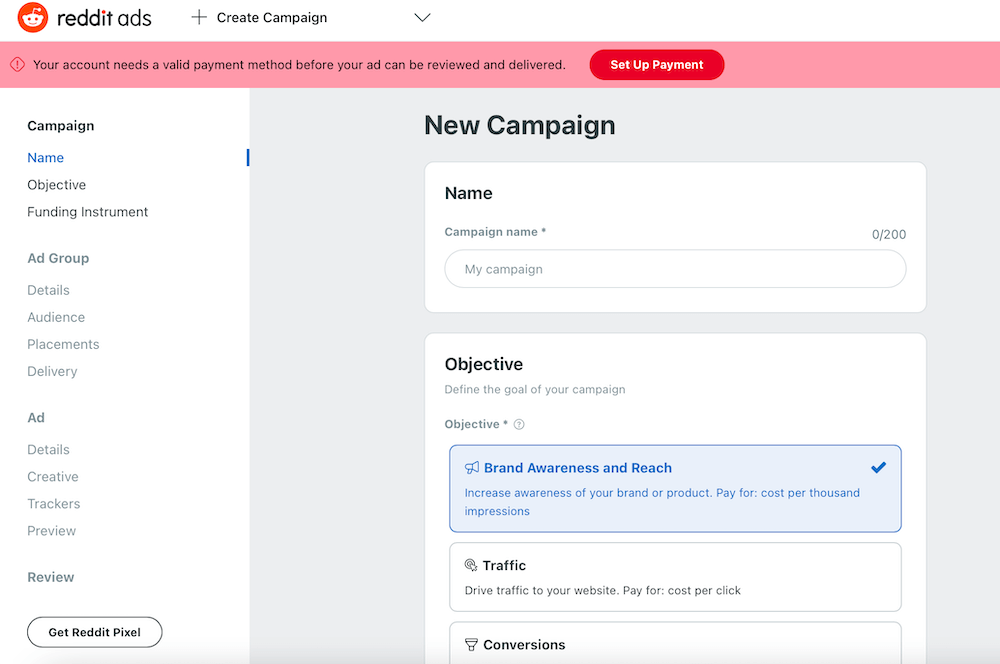Open Delivery in Ad Group sidebar
The width and height of the screenshot is (1000, 664).
click(52, 371)
